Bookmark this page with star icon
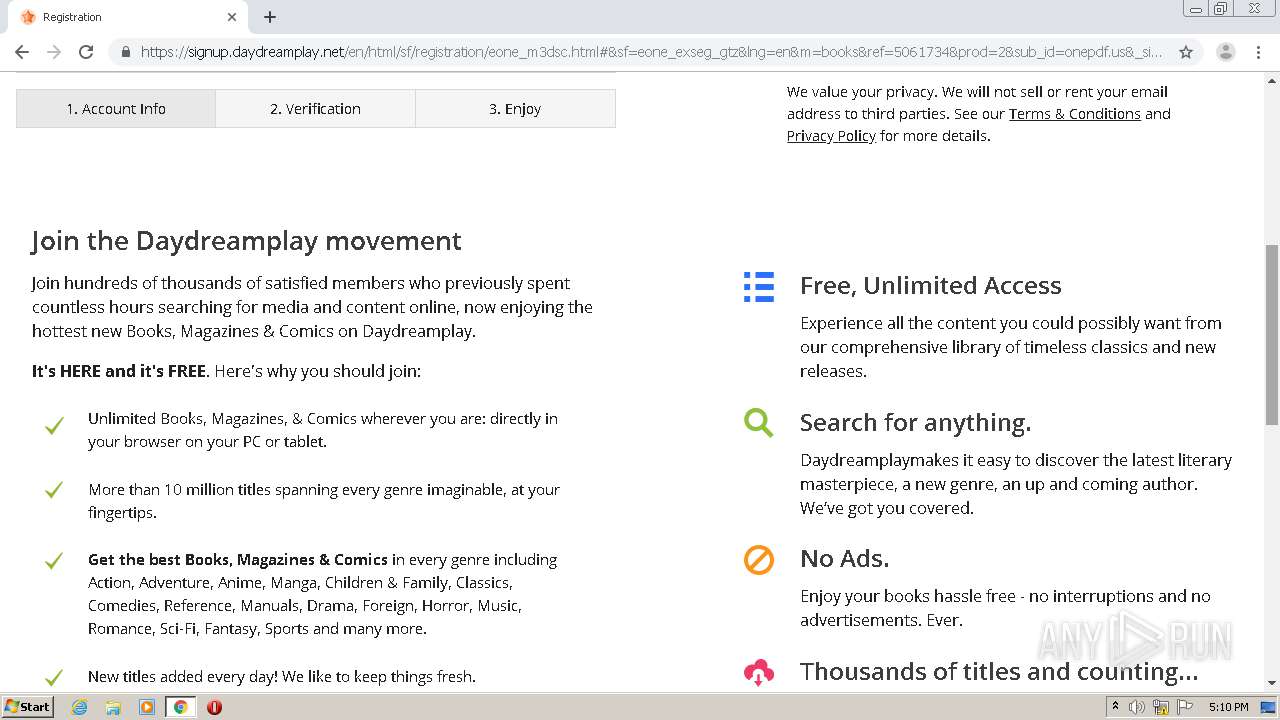The height and width of the screenshot is (720, 1280). click(1186, 52)
